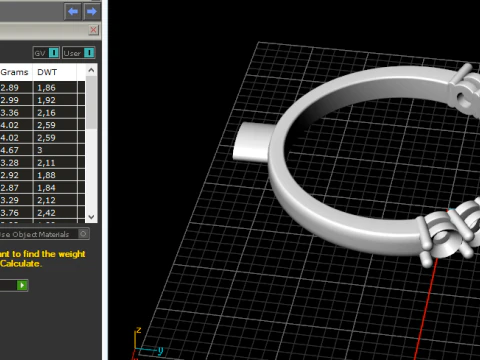The width and height of the screenshot is (480, 360).
Task: Select the 2,11 DWT cell
Action: tap(55, 163)
